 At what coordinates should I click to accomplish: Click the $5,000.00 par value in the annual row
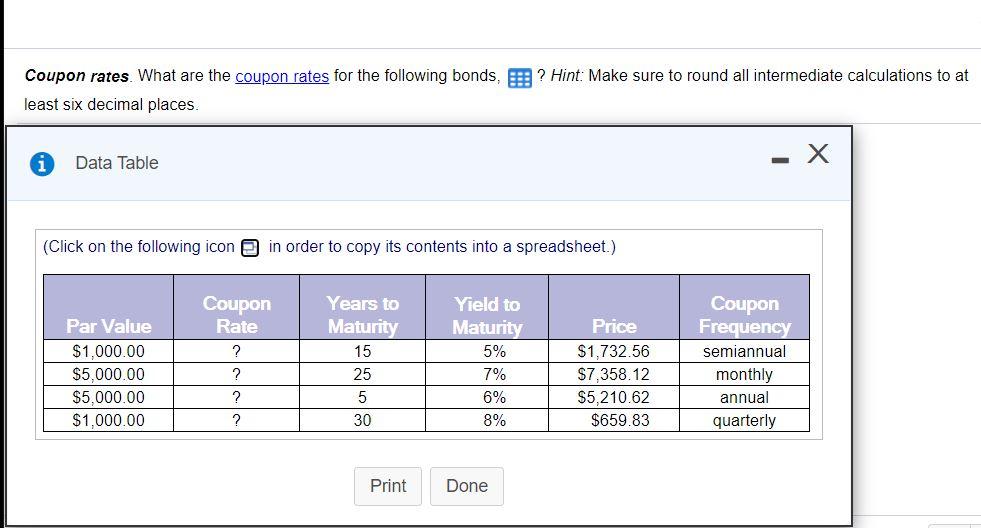pyautogui.click(x=108, y=397)
